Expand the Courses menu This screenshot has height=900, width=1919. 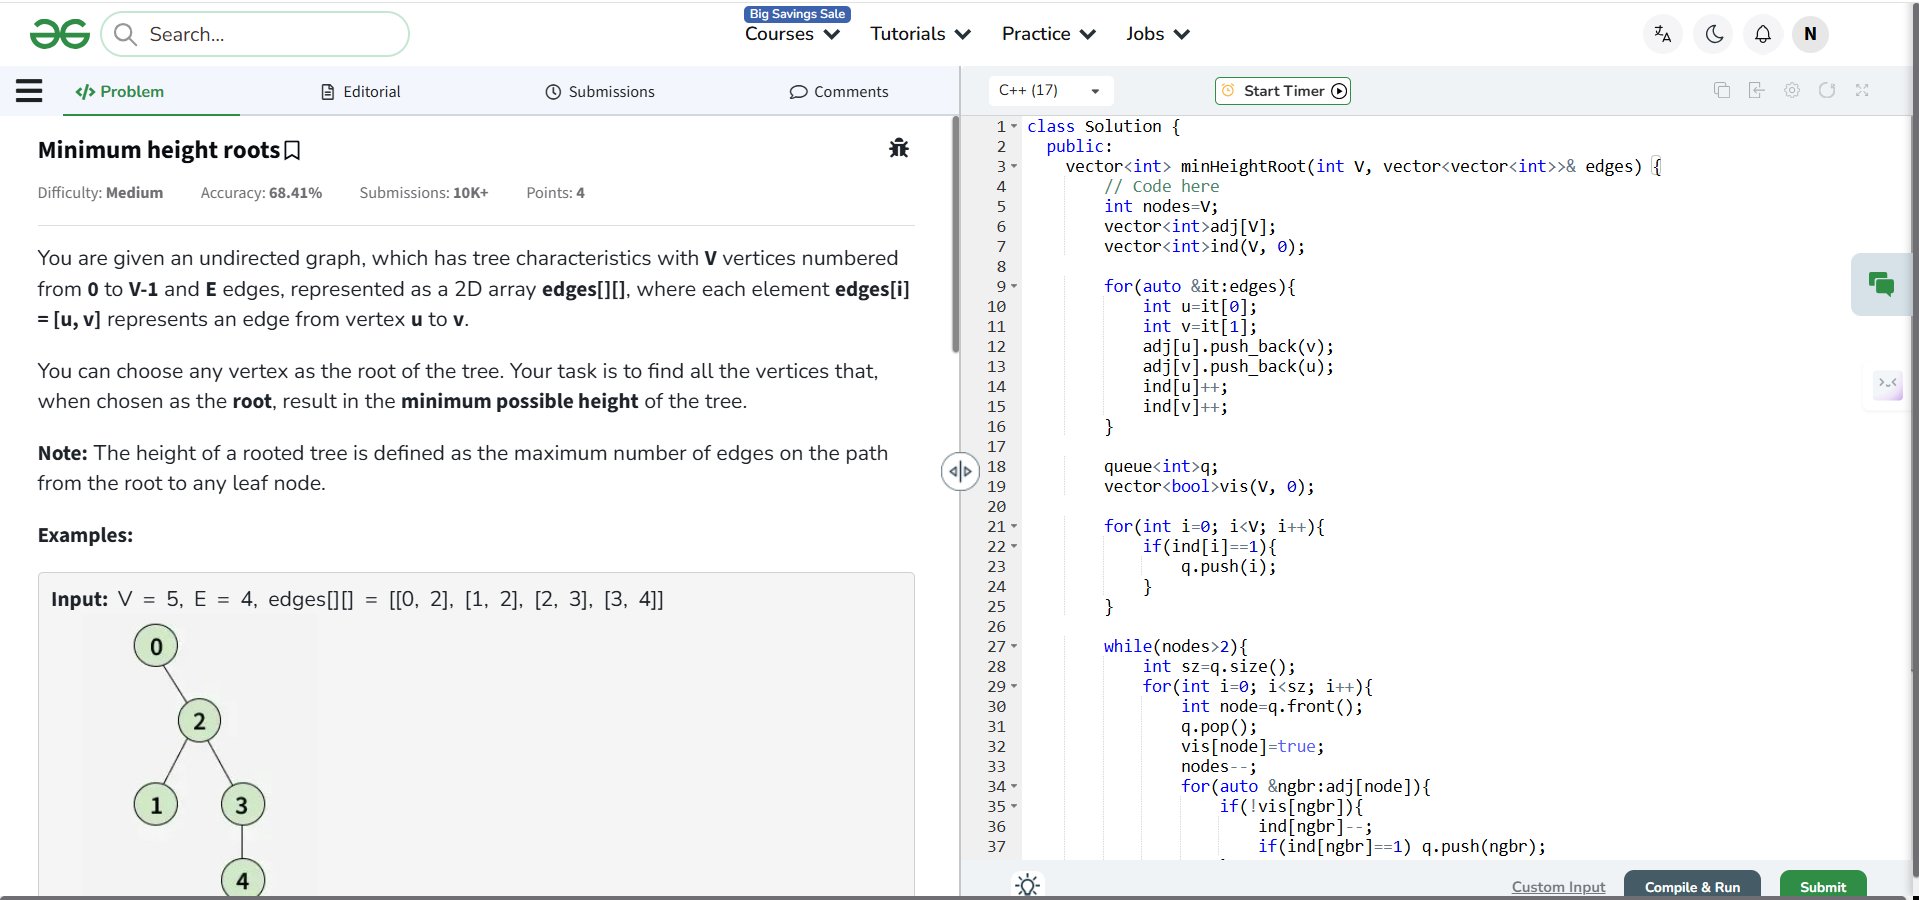pyautogui.click(x=791, y=34)
